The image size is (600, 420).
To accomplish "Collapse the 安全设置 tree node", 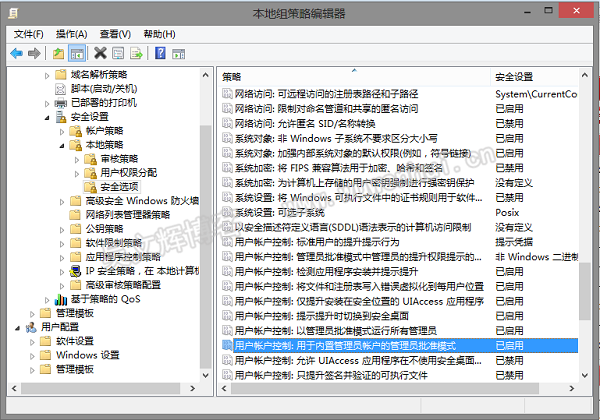I will click(x=47, y=117).
